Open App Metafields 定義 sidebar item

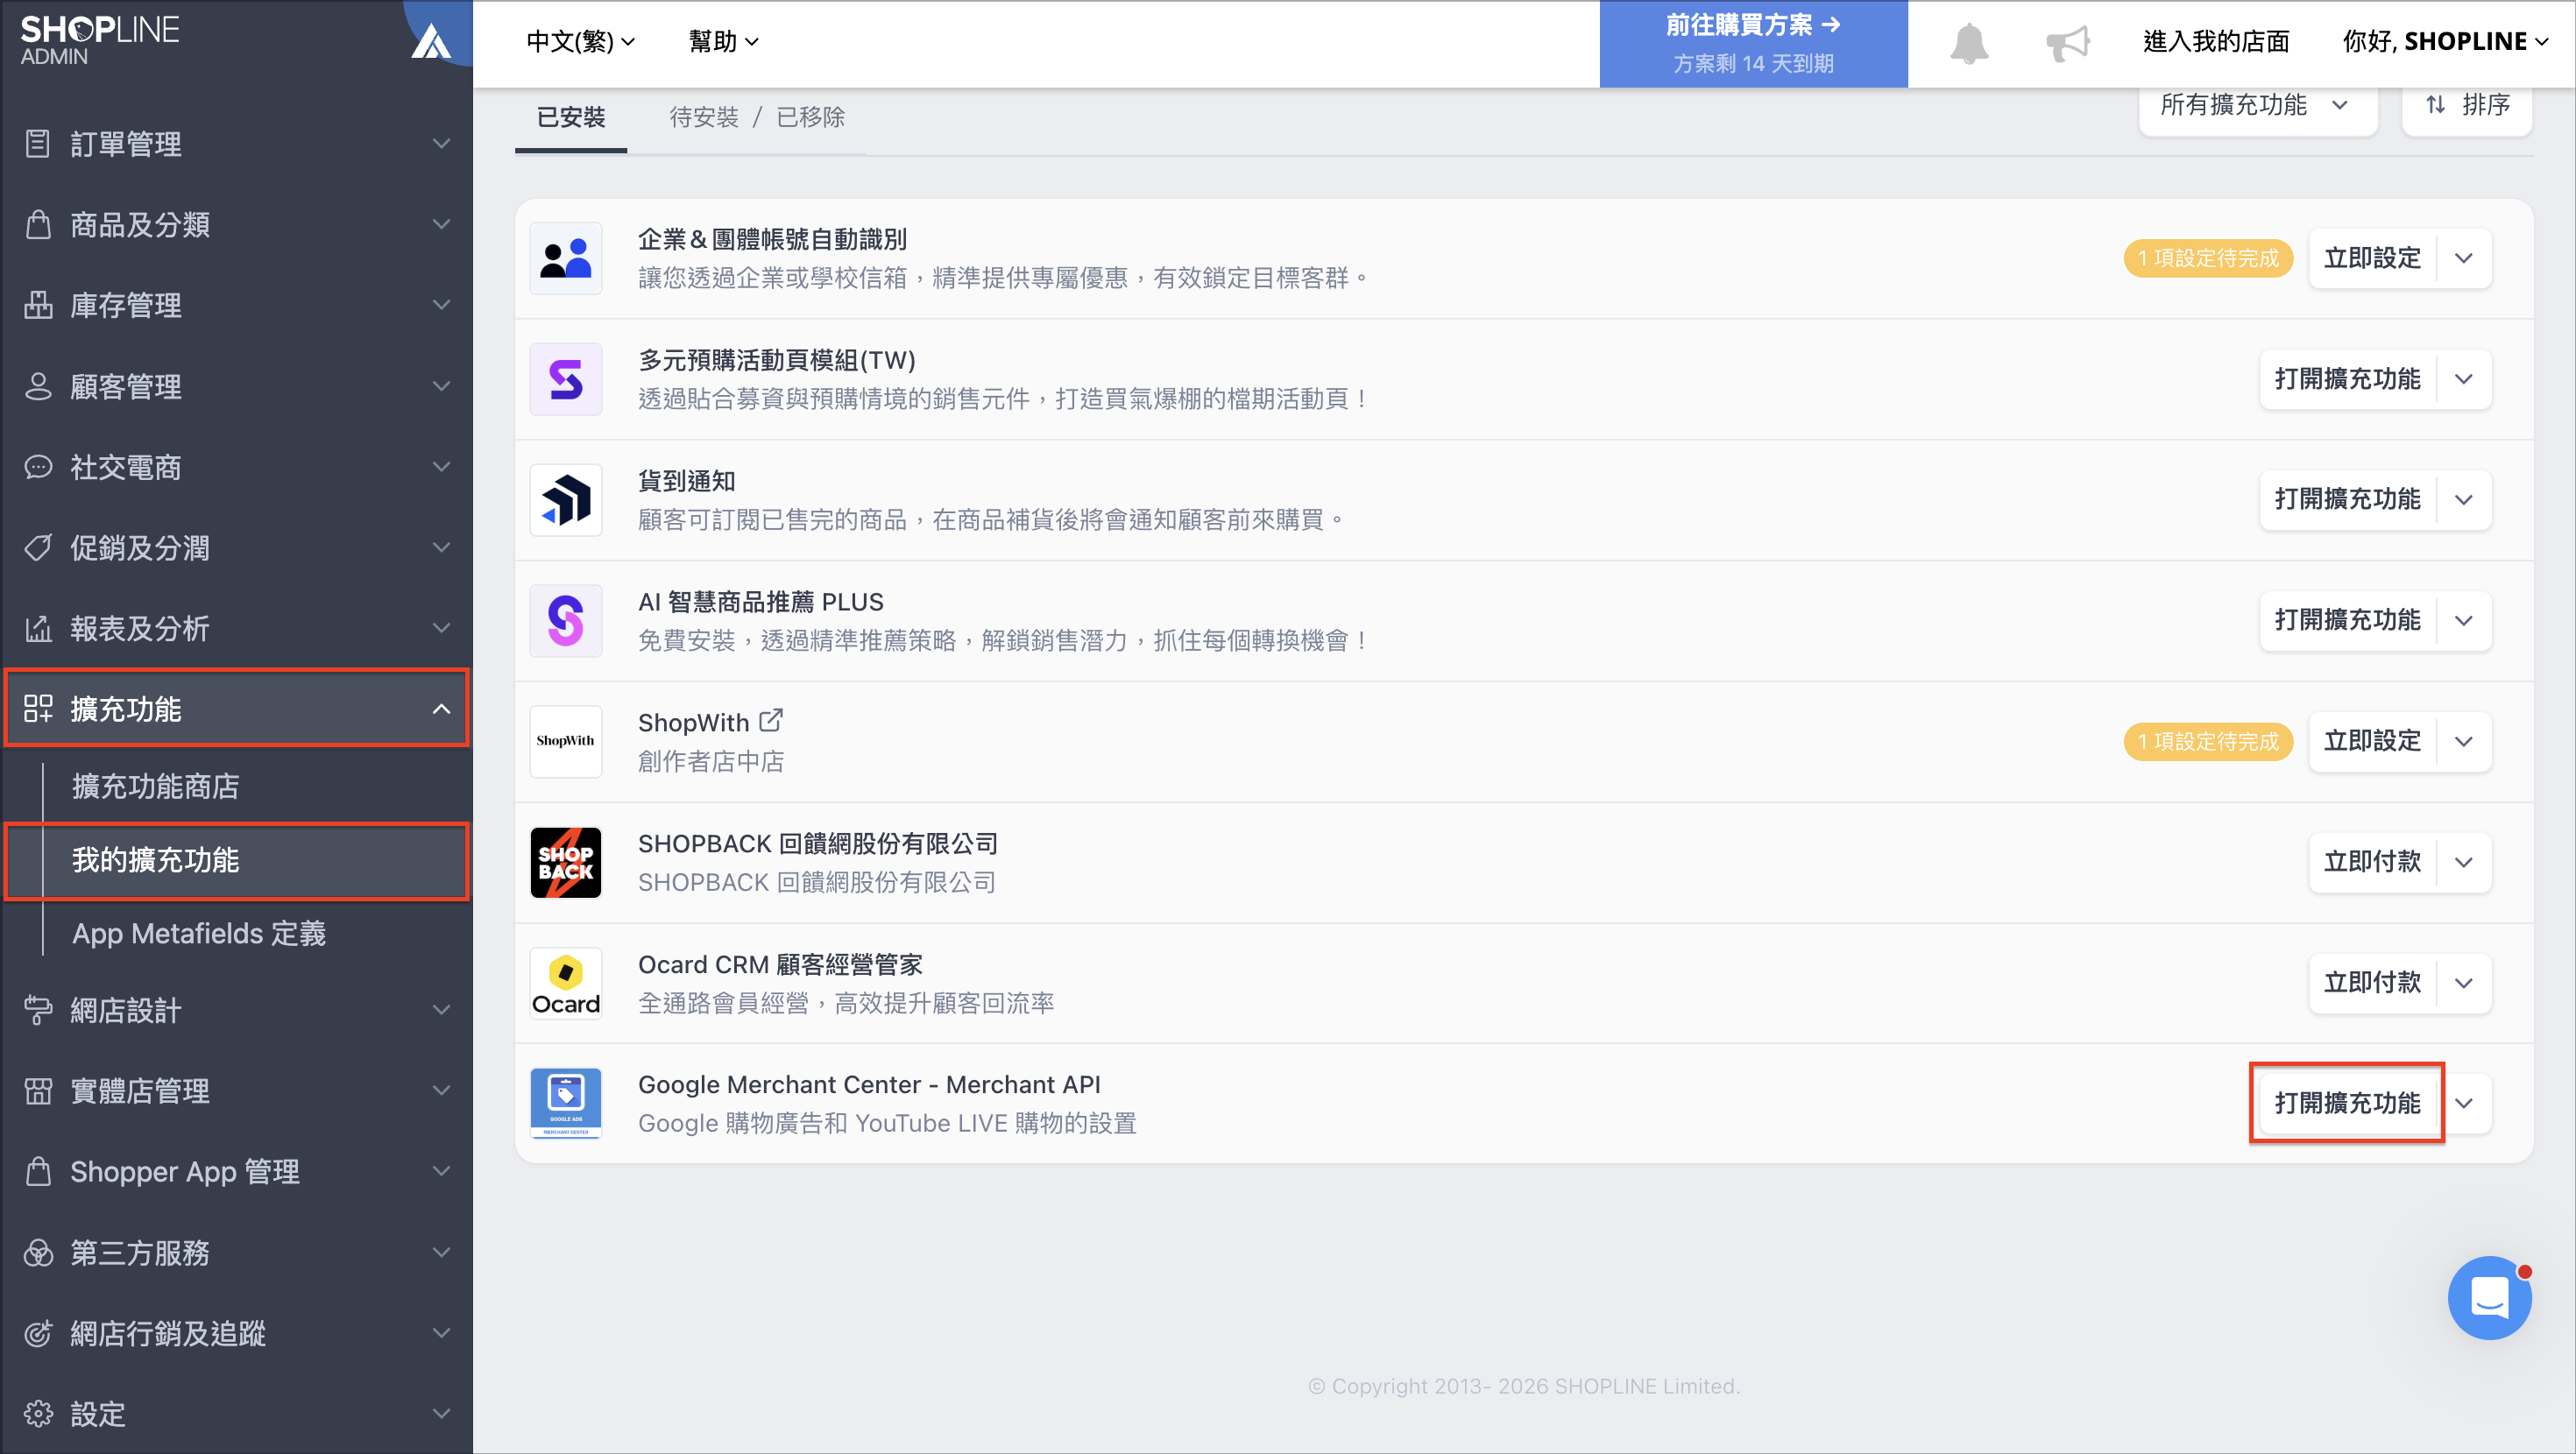pos(199,933)
